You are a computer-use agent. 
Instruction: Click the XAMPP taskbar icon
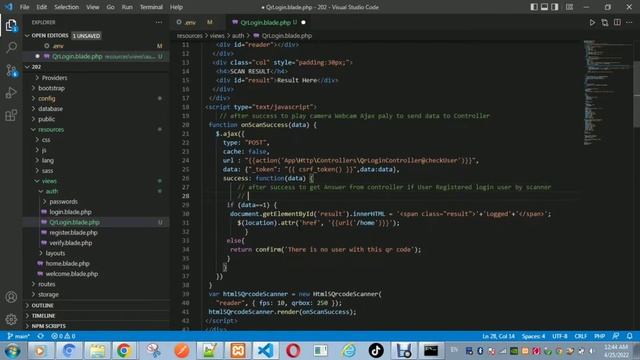tap(238, 350)
